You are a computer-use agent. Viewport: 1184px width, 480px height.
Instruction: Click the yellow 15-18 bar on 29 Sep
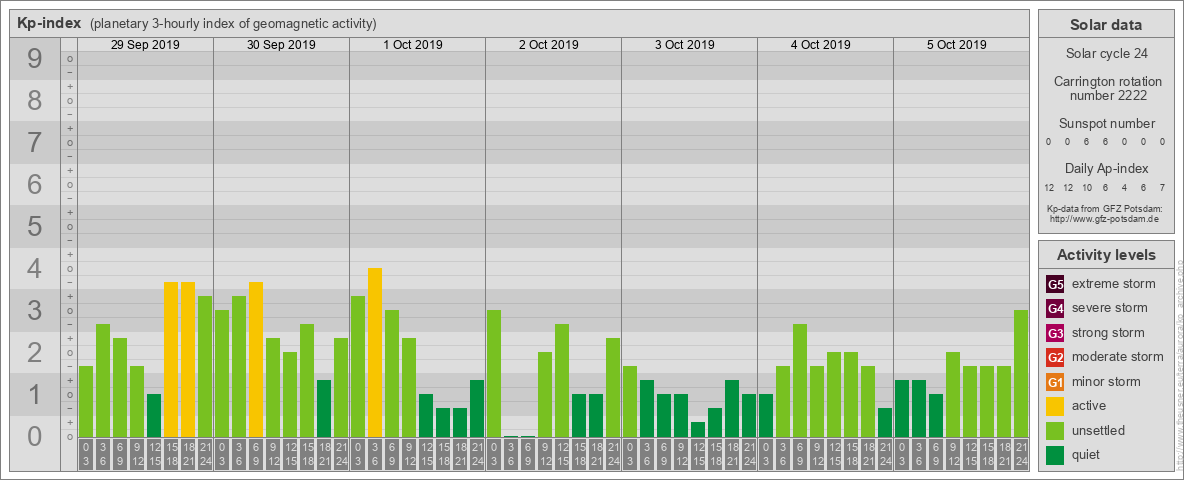[x=171, y=359]
